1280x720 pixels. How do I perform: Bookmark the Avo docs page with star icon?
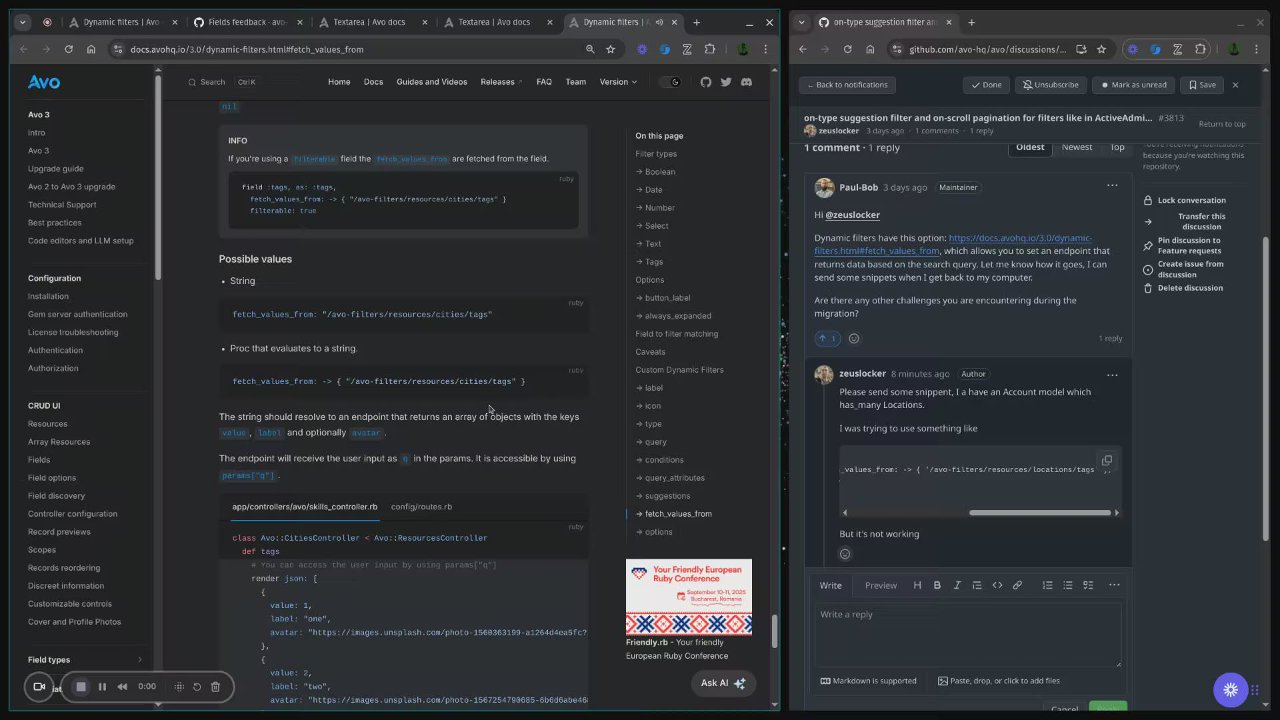point(610,49)
